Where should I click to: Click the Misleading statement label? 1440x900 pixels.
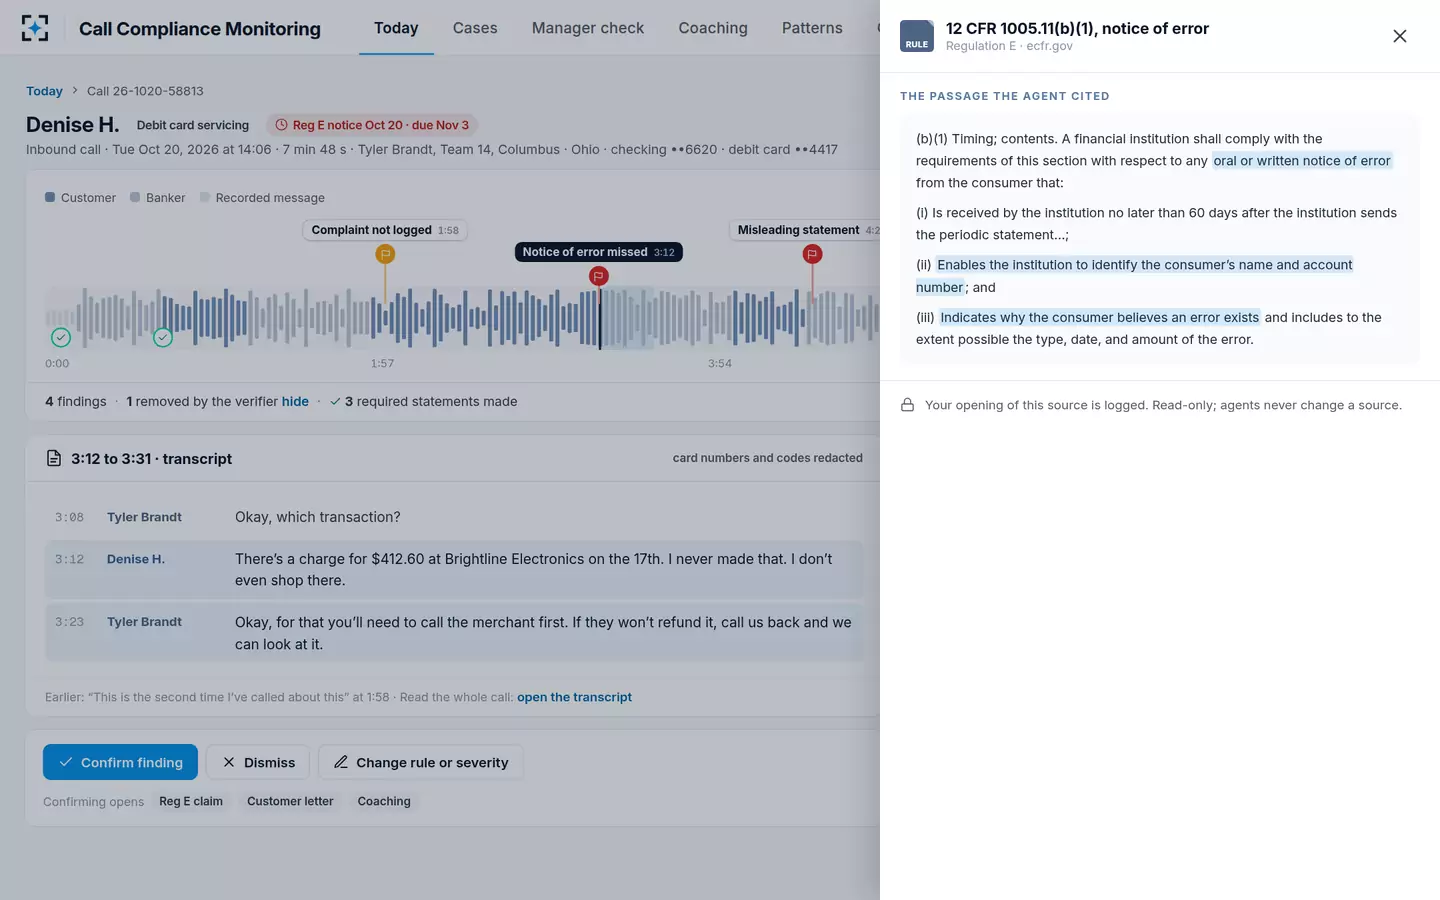point(805,230)
